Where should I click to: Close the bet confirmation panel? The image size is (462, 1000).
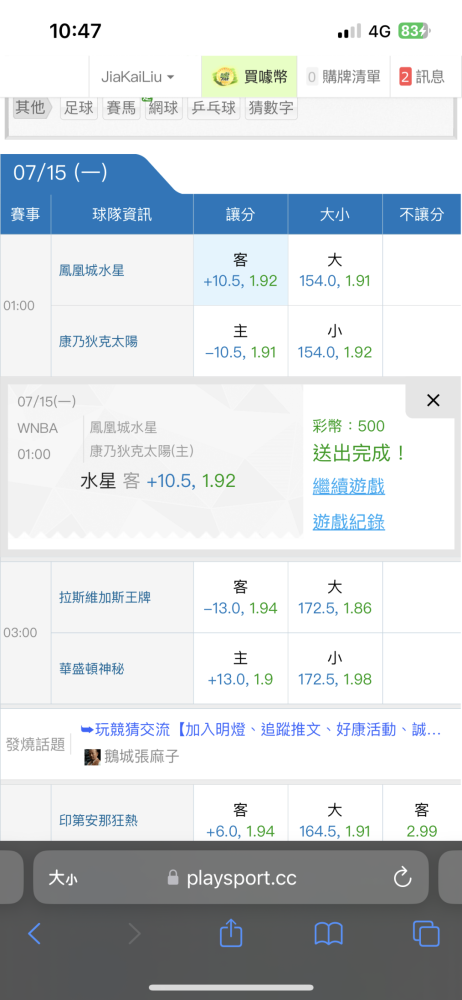pos(433,401)
